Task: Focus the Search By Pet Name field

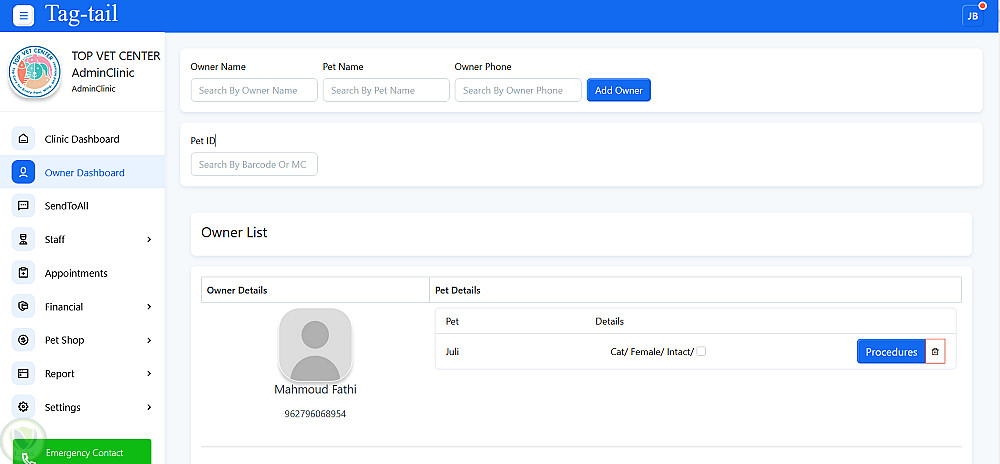Action: tap(386, 90)
